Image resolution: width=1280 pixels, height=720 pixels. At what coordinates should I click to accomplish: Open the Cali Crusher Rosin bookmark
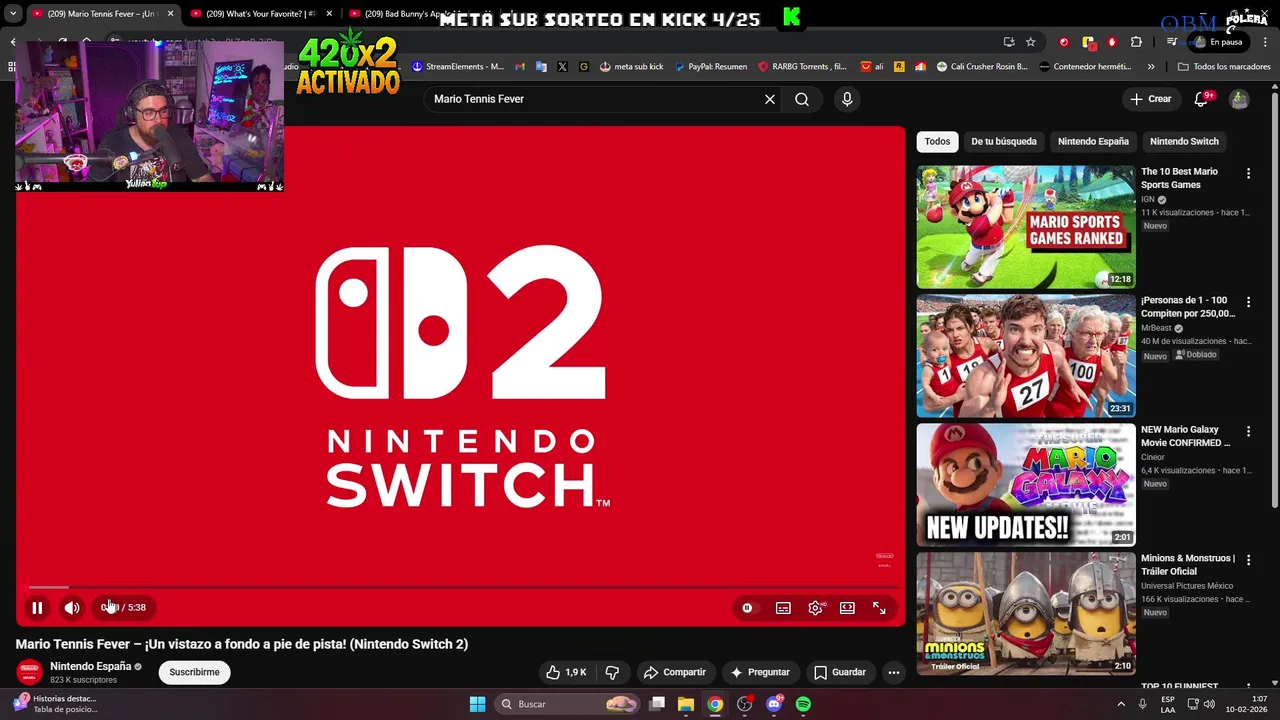tap(982, 67)
